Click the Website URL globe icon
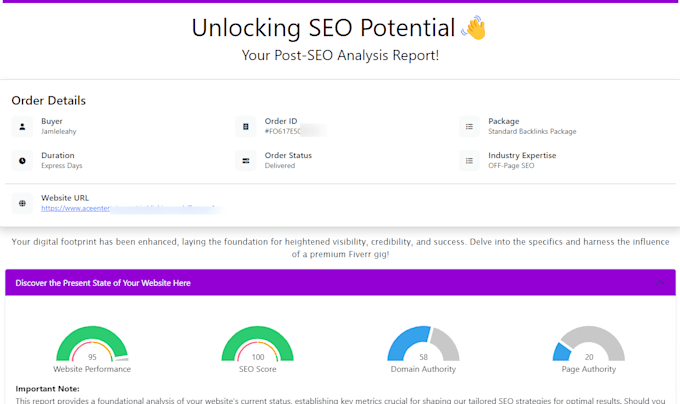680x404 pixels. click(22, 203)
